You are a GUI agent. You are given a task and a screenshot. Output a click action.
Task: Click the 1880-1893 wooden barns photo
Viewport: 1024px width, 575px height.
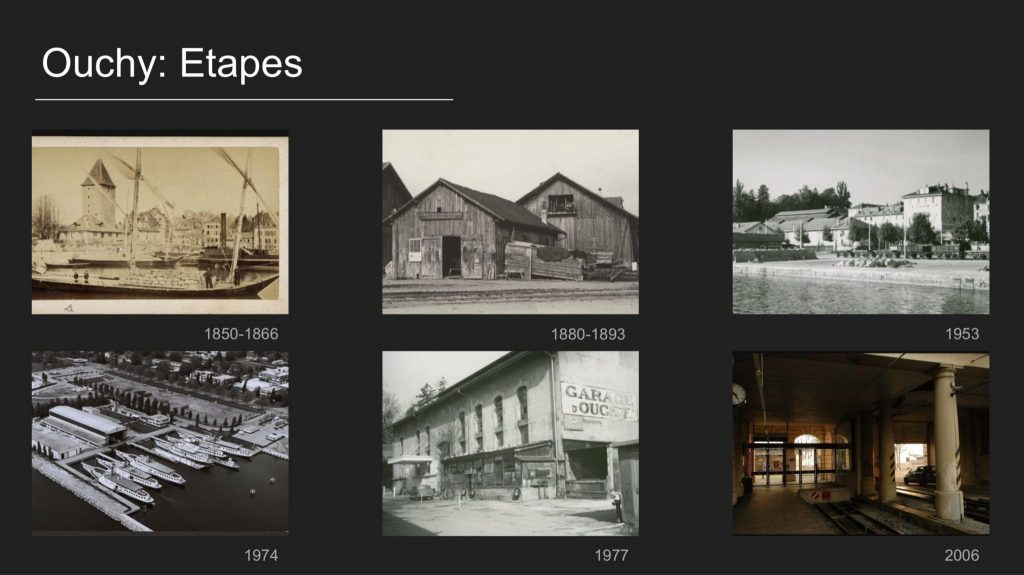[x=510, y=222]
